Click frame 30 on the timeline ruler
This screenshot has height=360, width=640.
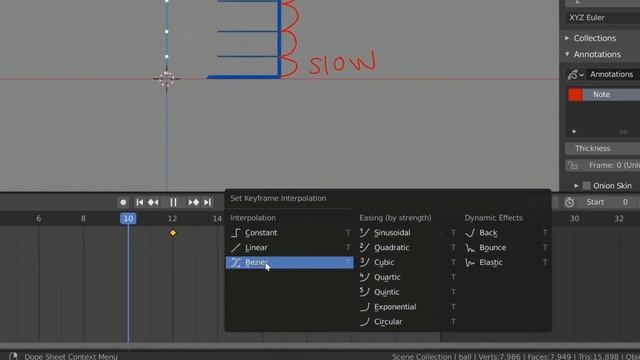574,218
